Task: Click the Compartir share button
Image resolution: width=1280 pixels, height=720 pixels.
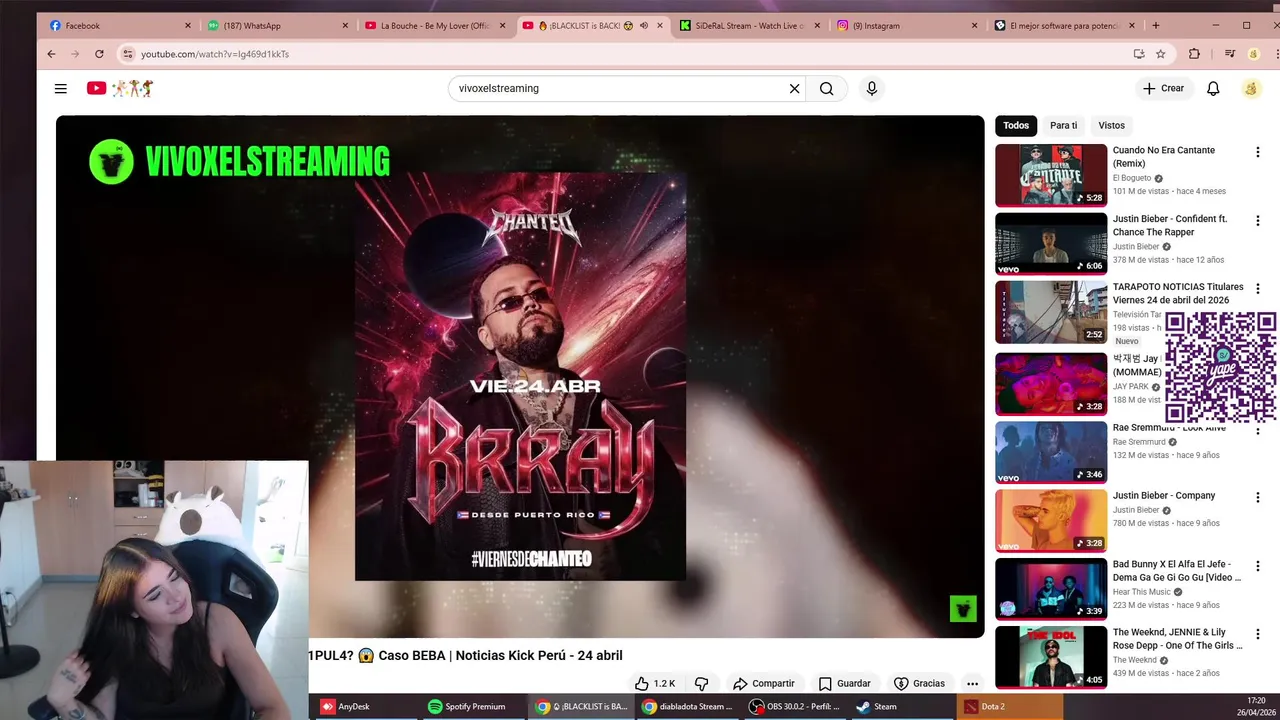Action: coord(764,683)
